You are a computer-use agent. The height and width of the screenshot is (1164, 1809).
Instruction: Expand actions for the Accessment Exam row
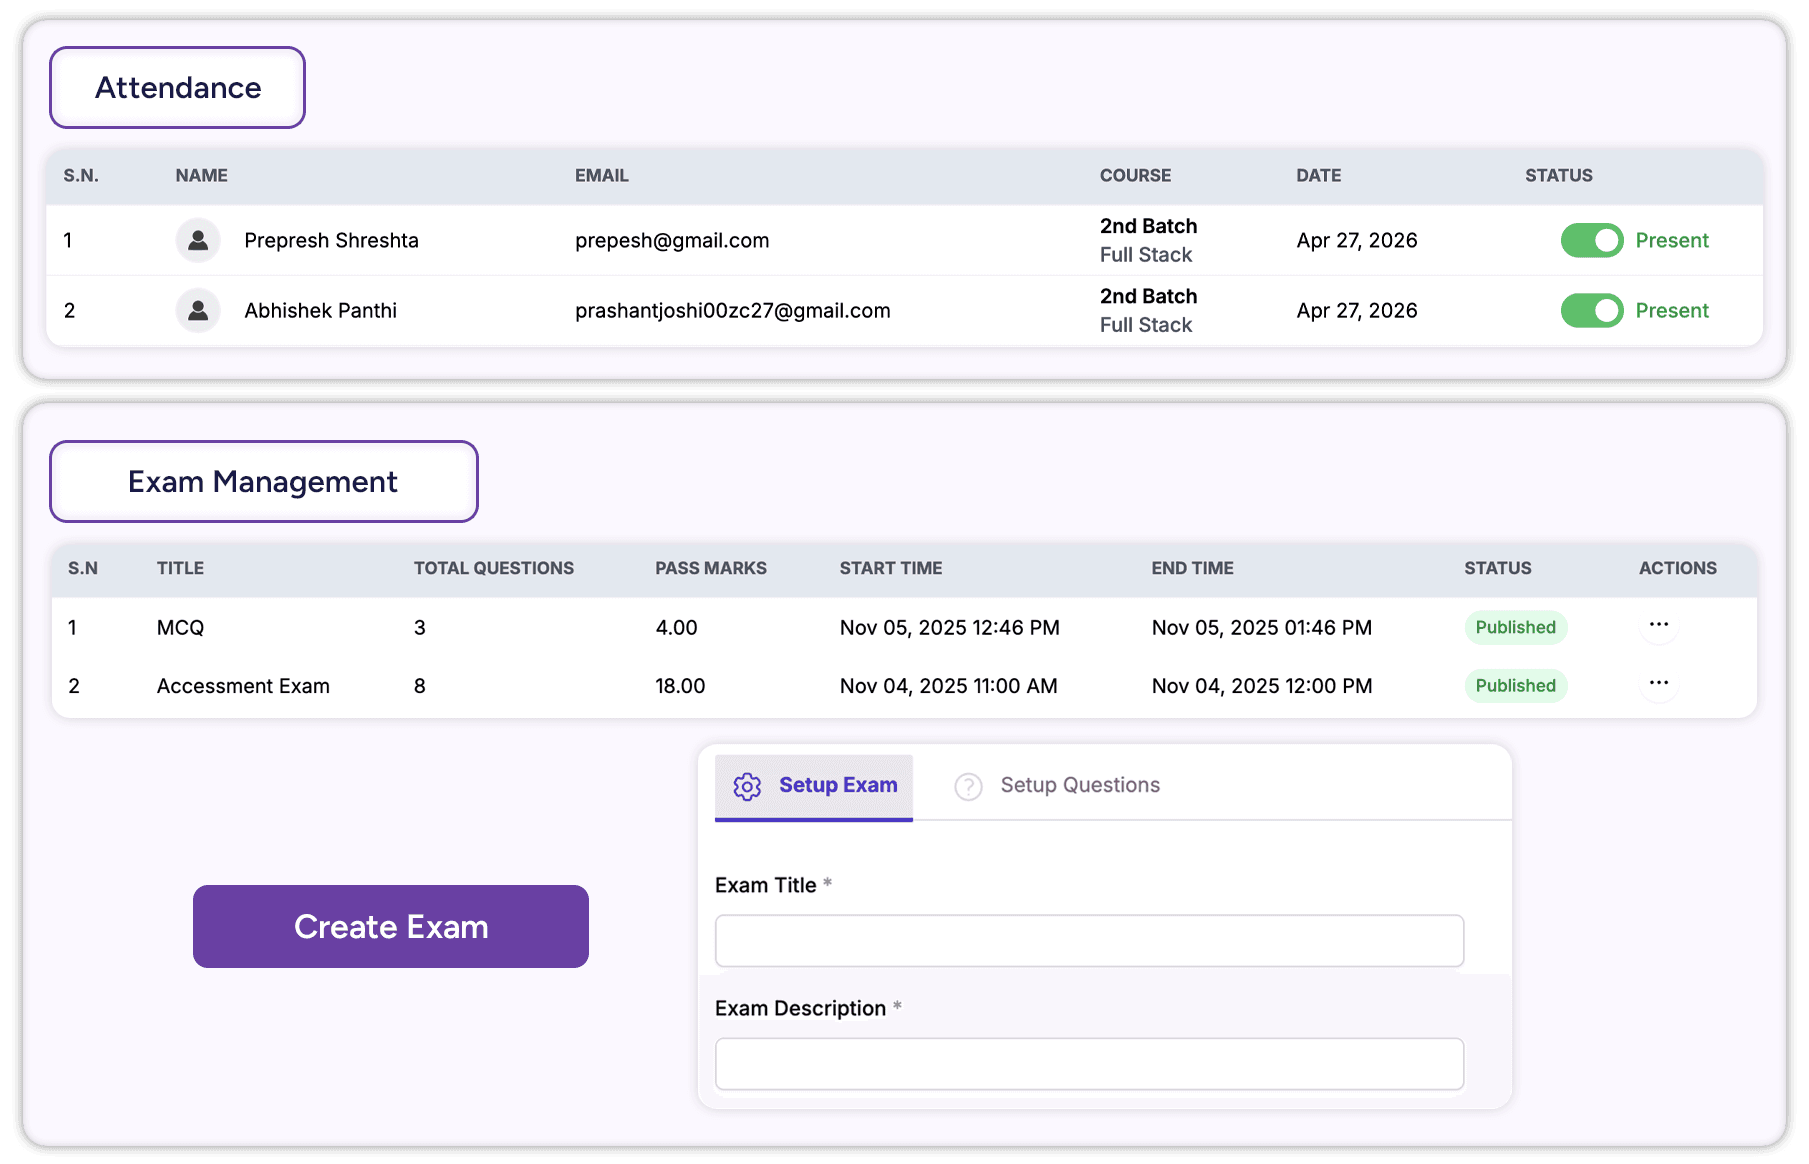tap(1658, 683)
